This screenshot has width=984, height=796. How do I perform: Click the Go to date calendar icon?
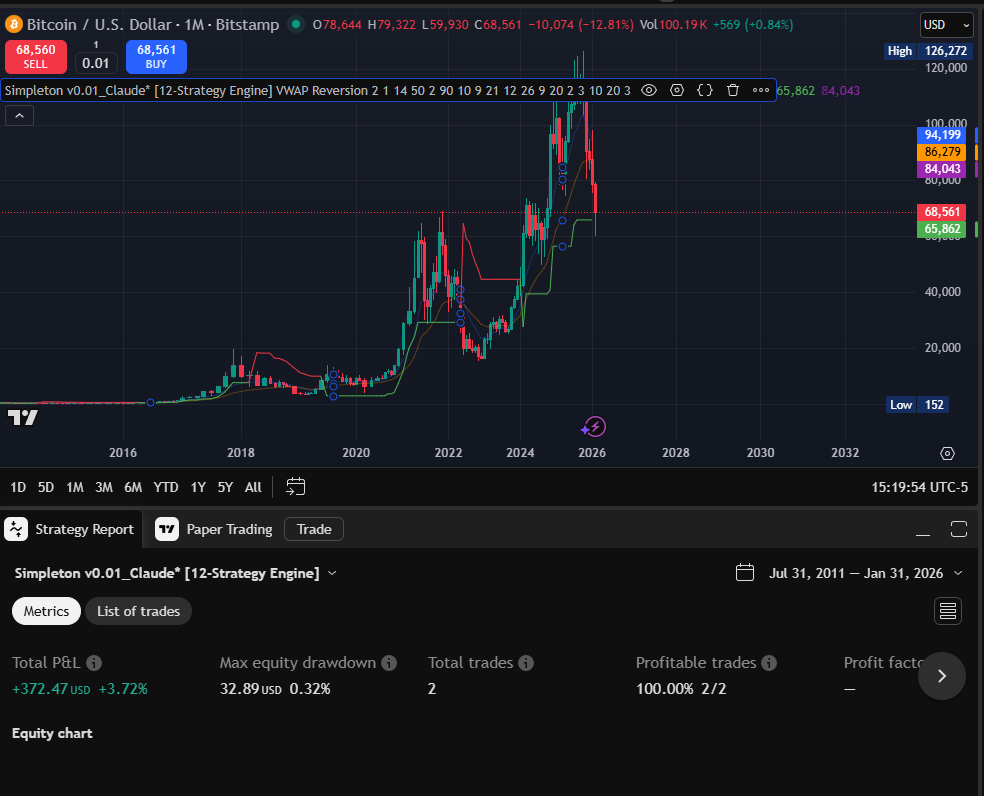(x=295, y=486)
